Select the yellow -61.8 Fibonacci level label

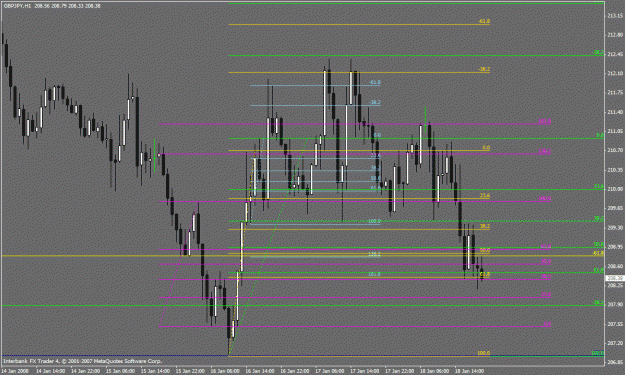click(x=484, y=21)
